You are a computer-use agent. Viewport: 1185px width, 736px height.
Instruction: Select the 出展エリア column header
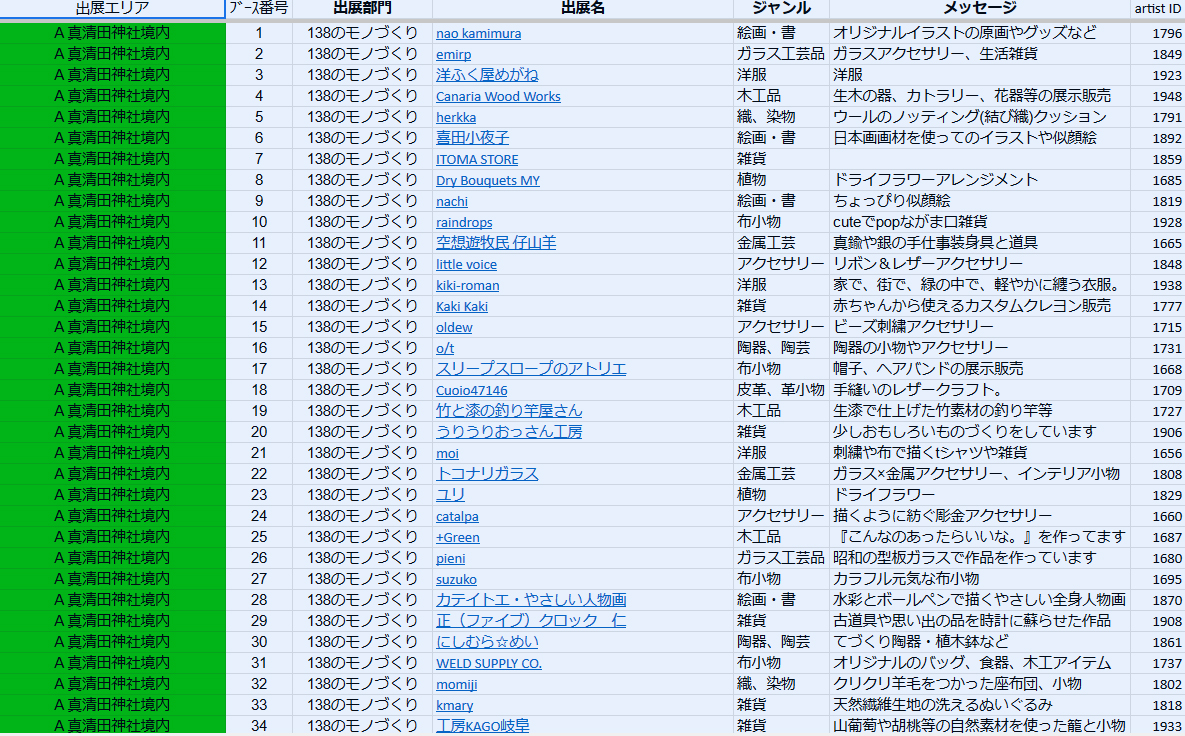[x=113, y=8]
